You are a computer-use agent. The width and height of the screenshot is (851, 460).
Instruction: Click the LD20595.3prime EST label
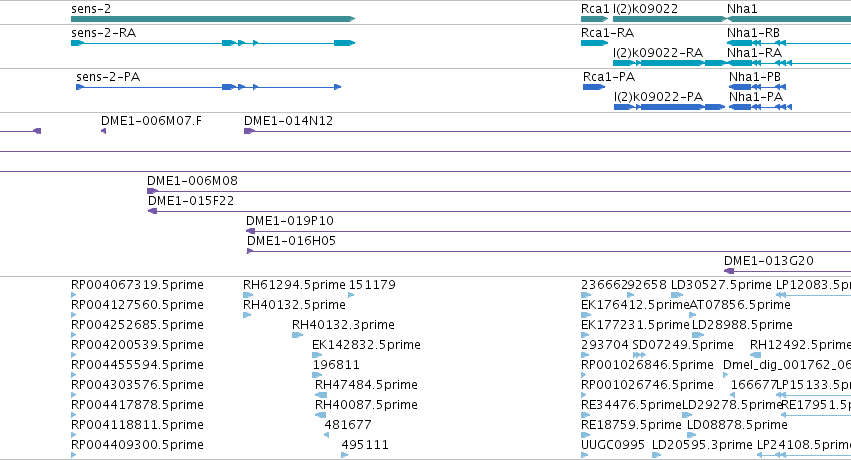coord(702,445)
